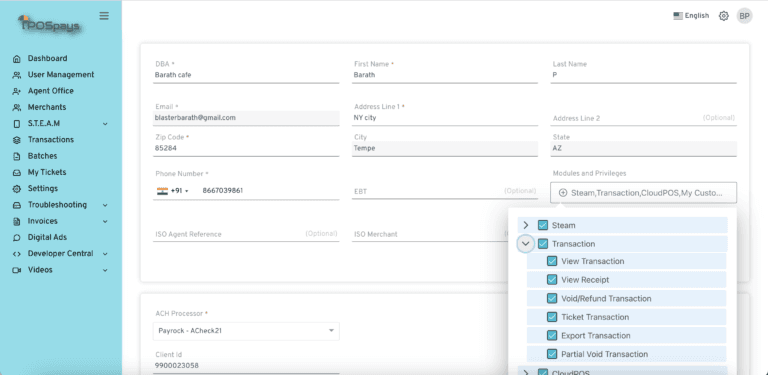The width and height of the screenshot is (768, 375).
Task: Click the US flag language icon
Action: coord(678,16)
